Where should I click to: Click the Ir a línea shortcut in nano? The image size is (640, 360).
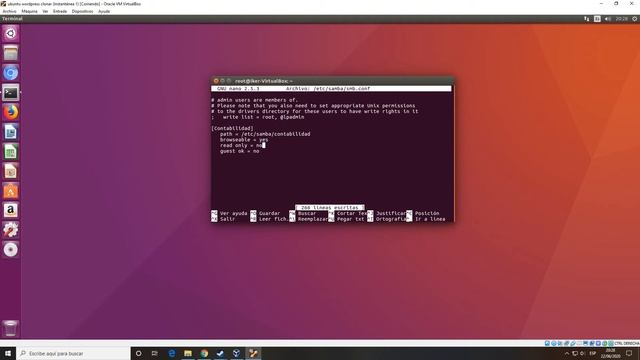(426, 219)
